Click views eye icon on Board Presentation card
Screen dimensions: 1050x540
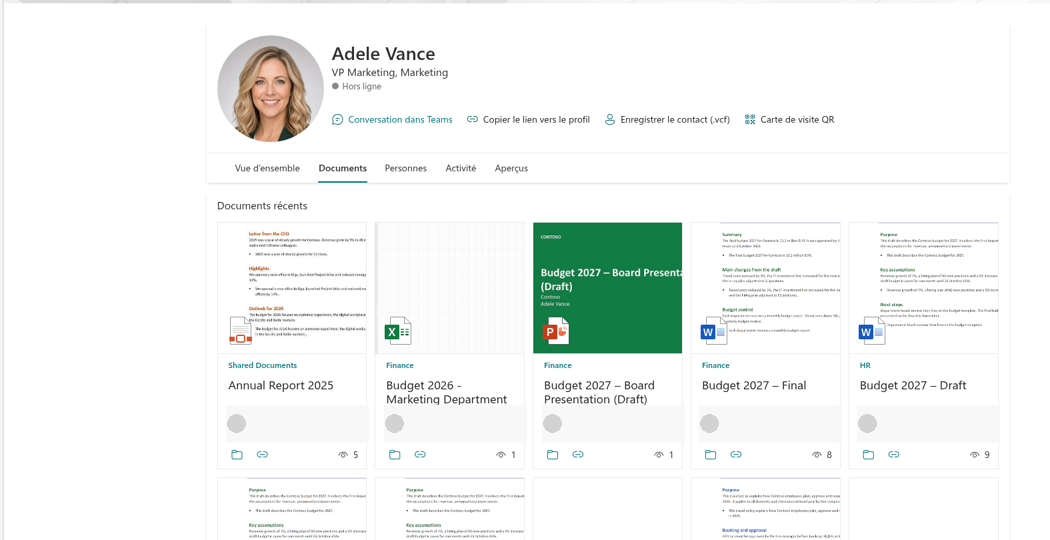pos(659,455)
